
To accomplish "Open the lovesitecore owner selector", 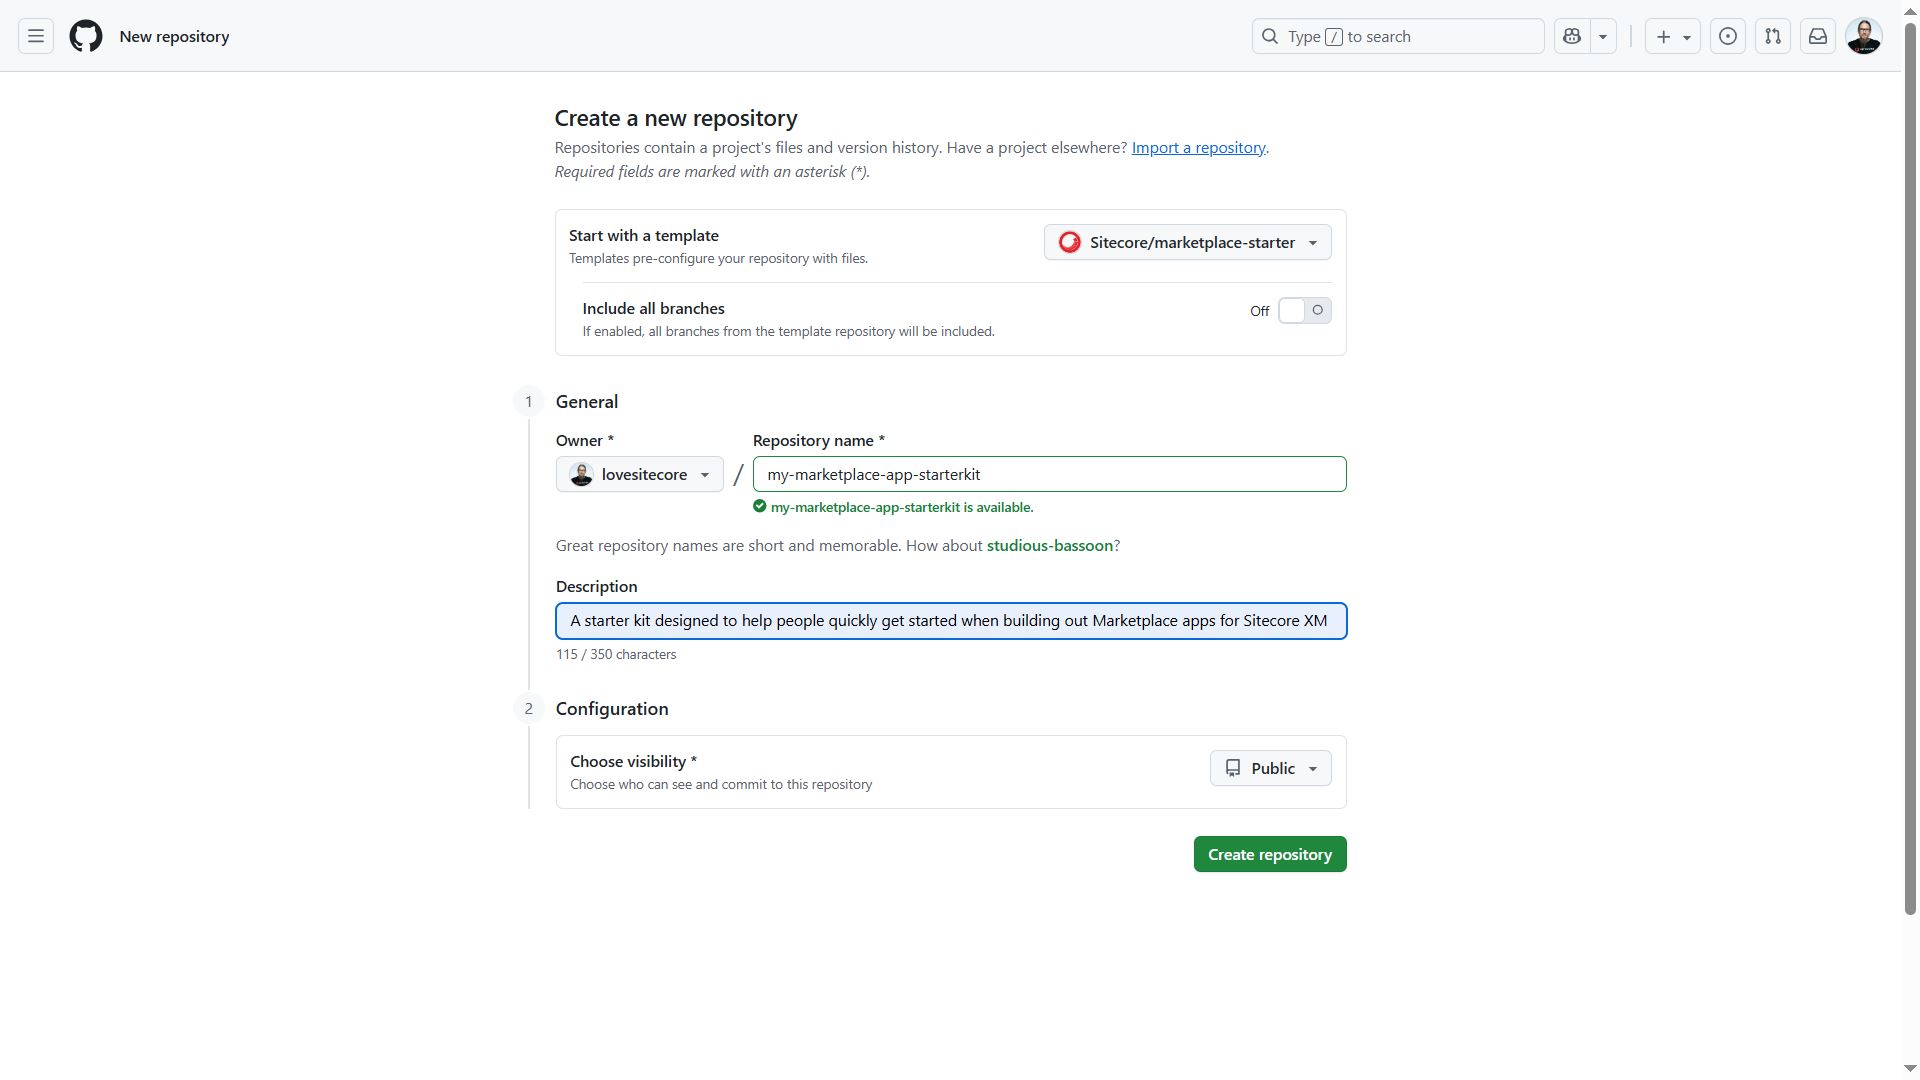I will [x=639, y=474].
